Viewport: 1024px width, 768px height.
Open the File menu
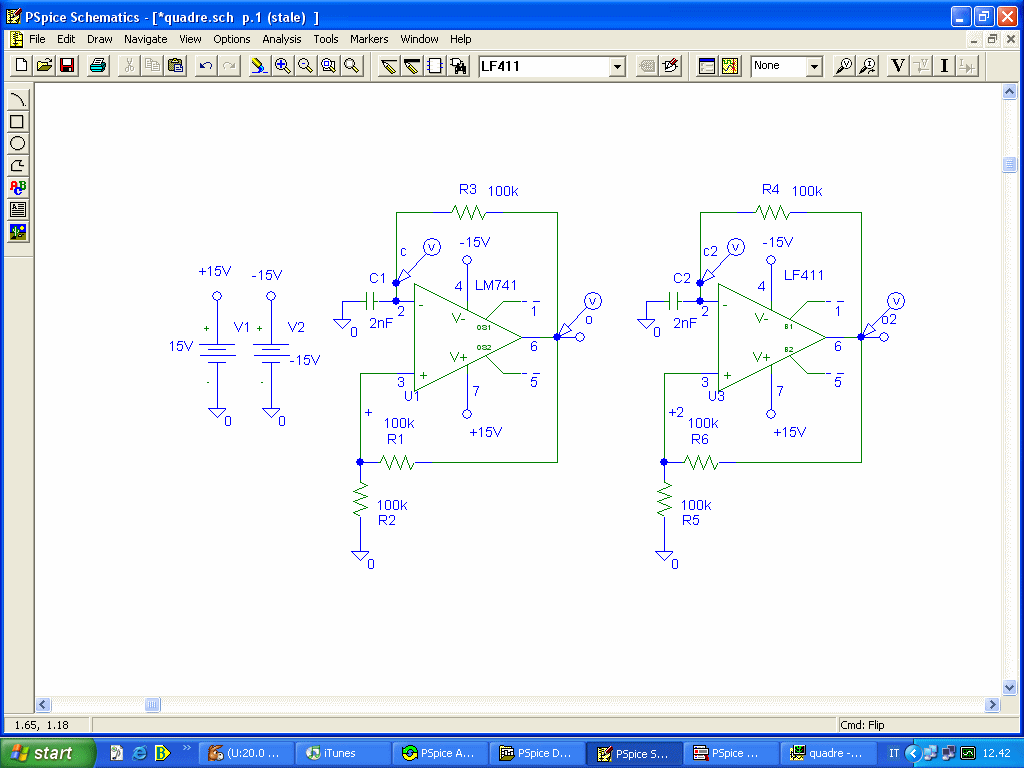[37, 39]
